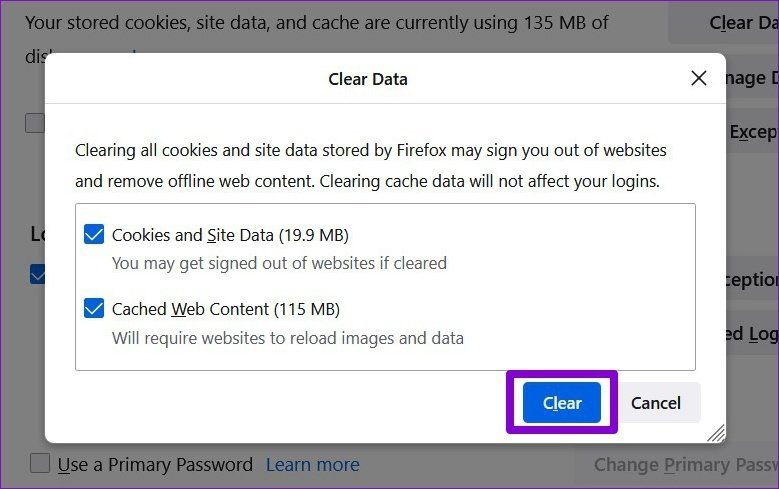Open the partially visible Saved Logins button
The width and height of the screenshot is (779, 489).
pyautogui.click(x=752, y=334)
